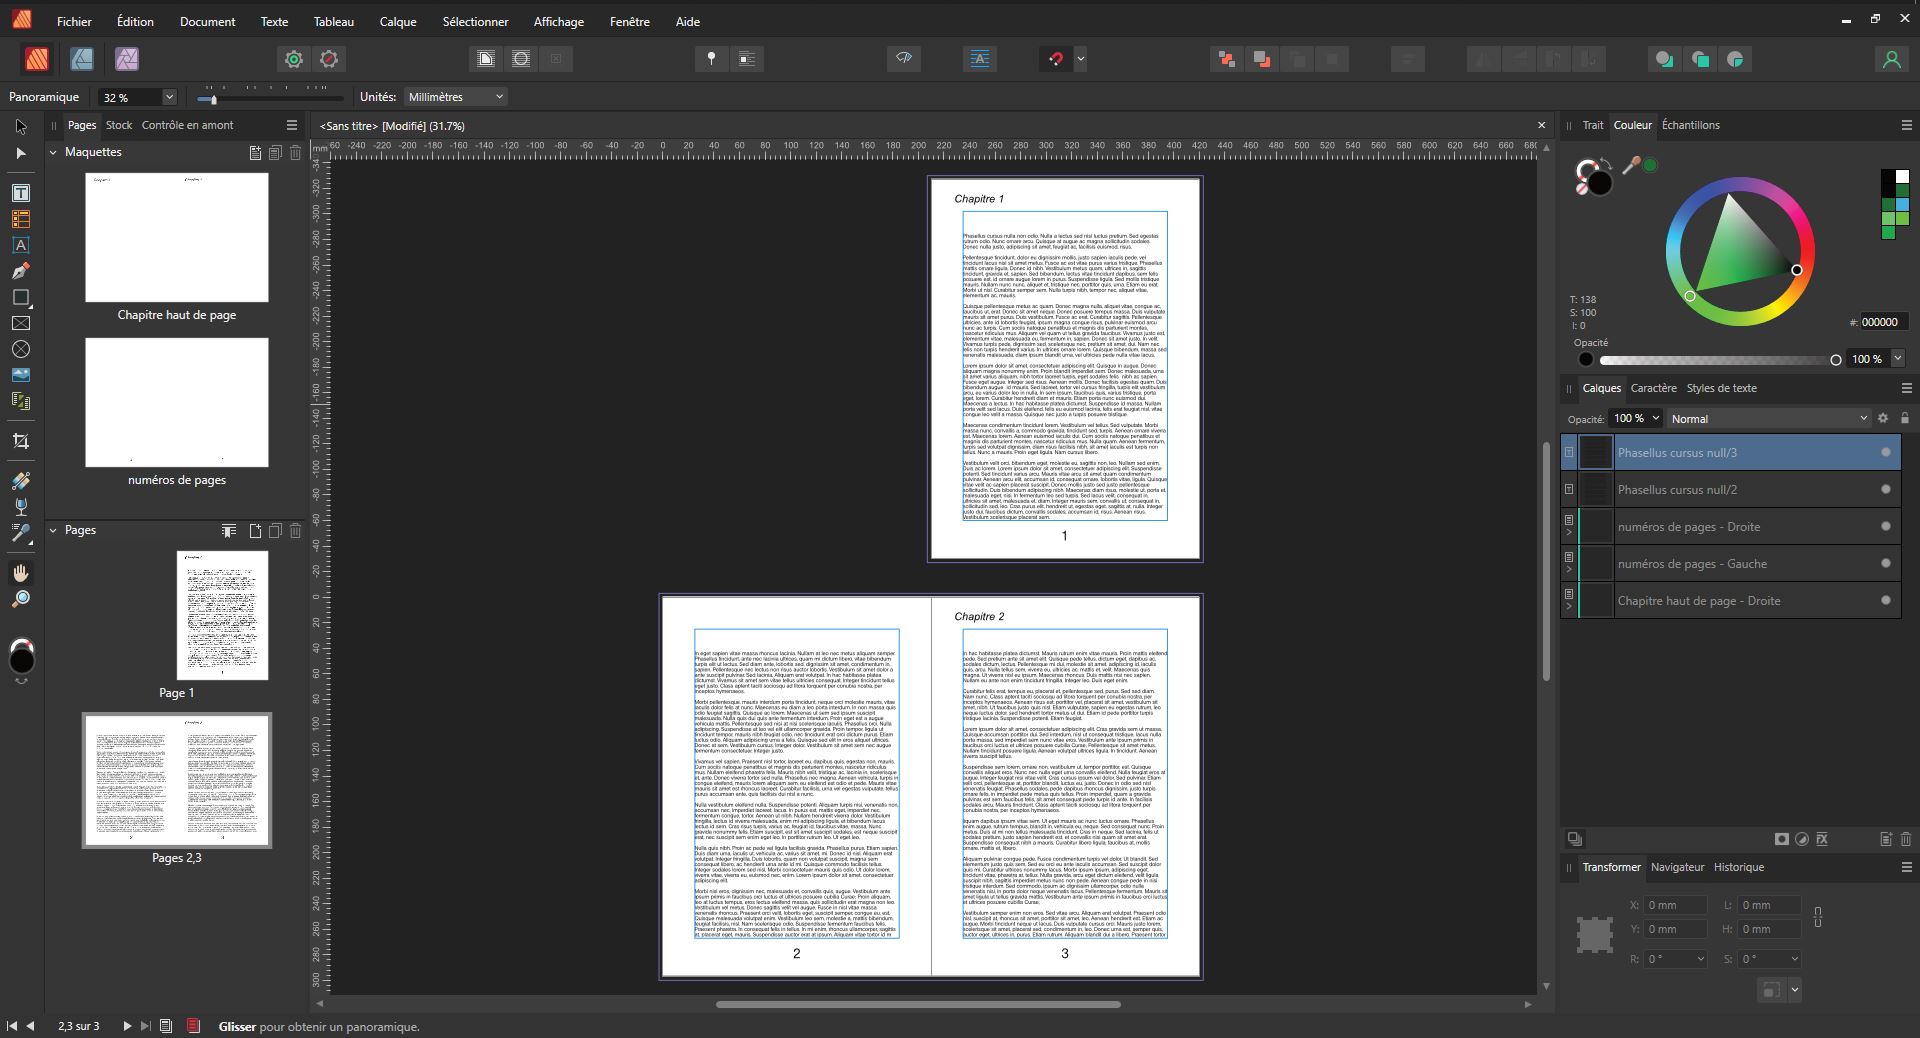Toggle snapping with the red magnet icon
Screen dimensions: 1920x1038
coord(1056,59)
